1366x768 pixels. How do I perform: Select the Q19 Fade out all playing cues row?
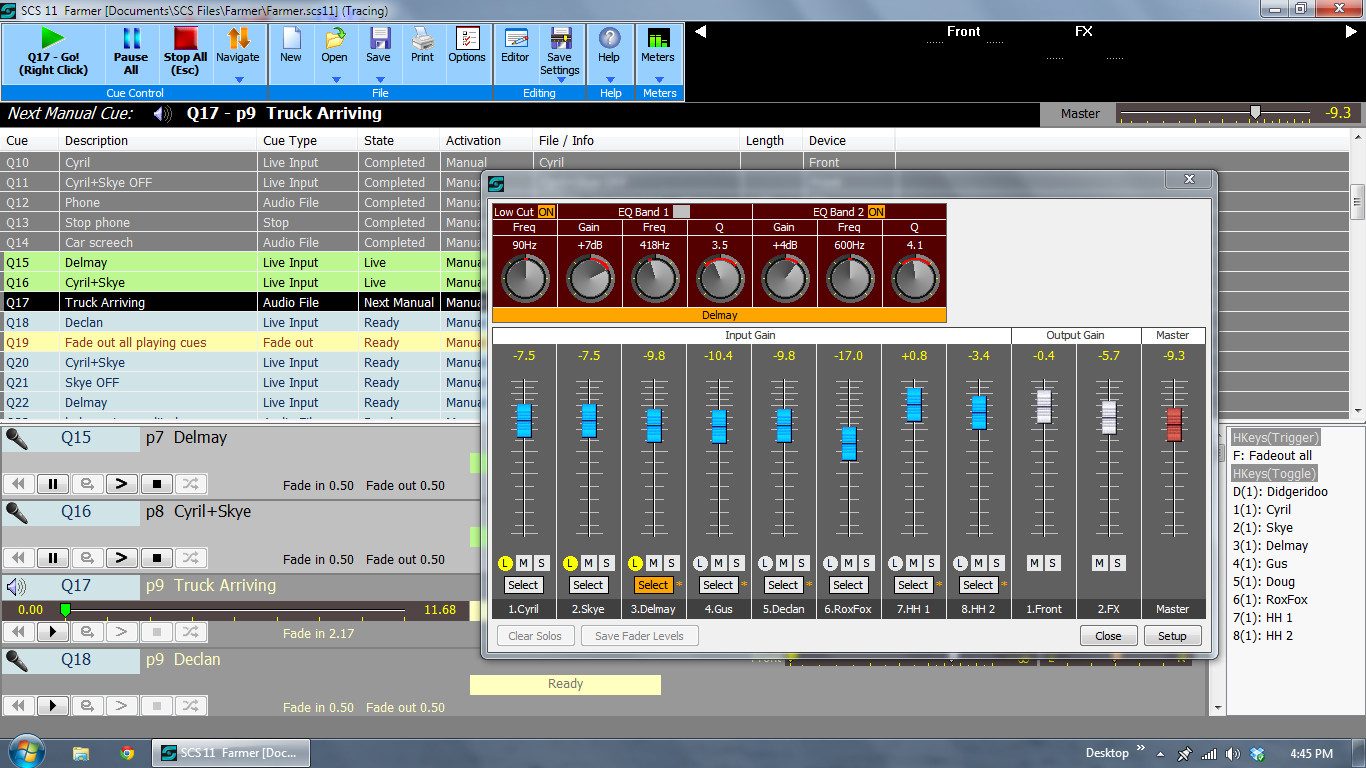point(200,343)
